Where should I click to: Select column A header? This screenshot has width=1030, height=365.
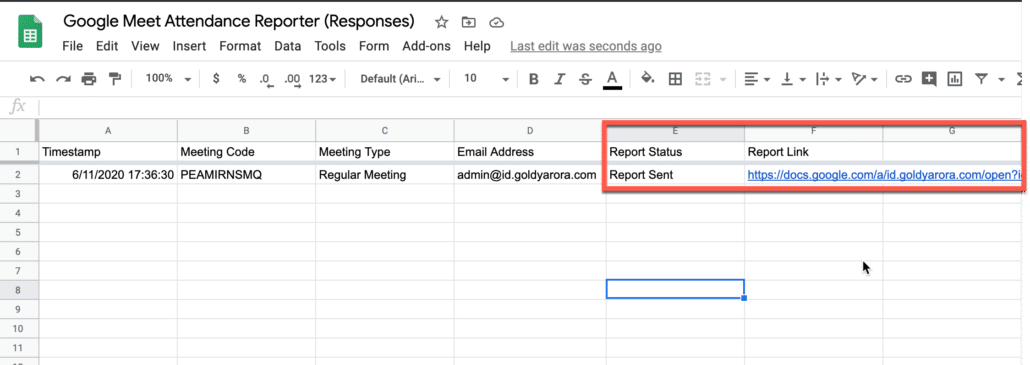(108, 131)
